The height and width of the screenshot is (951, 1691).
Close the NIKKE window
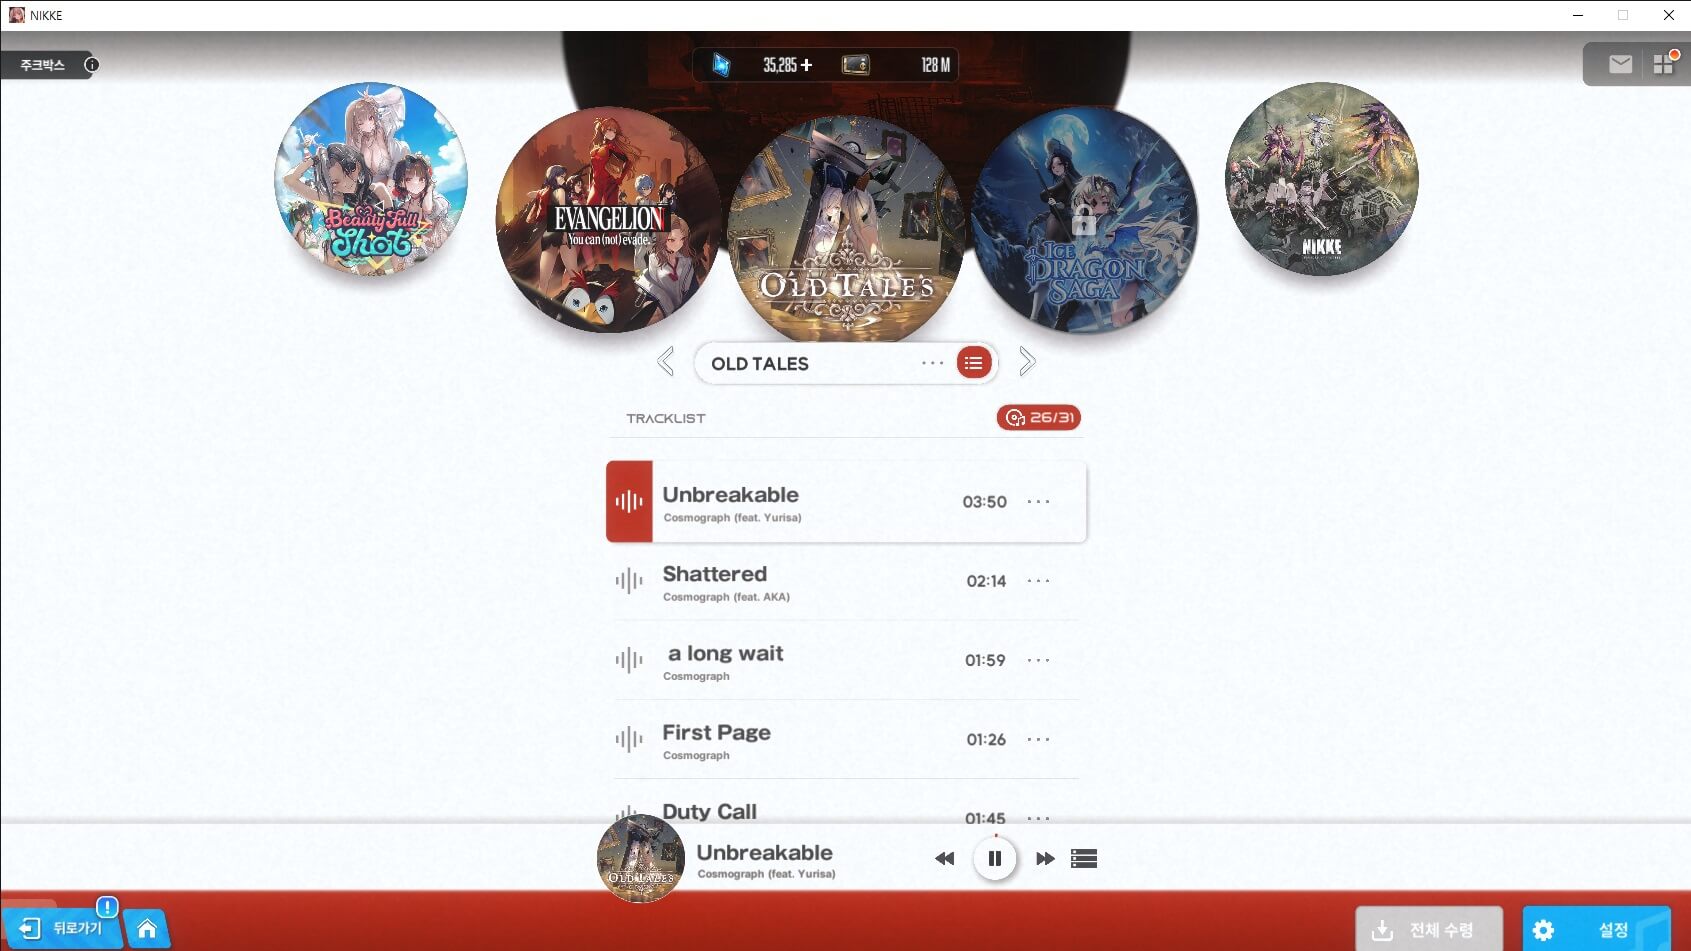click(1668, 15)
